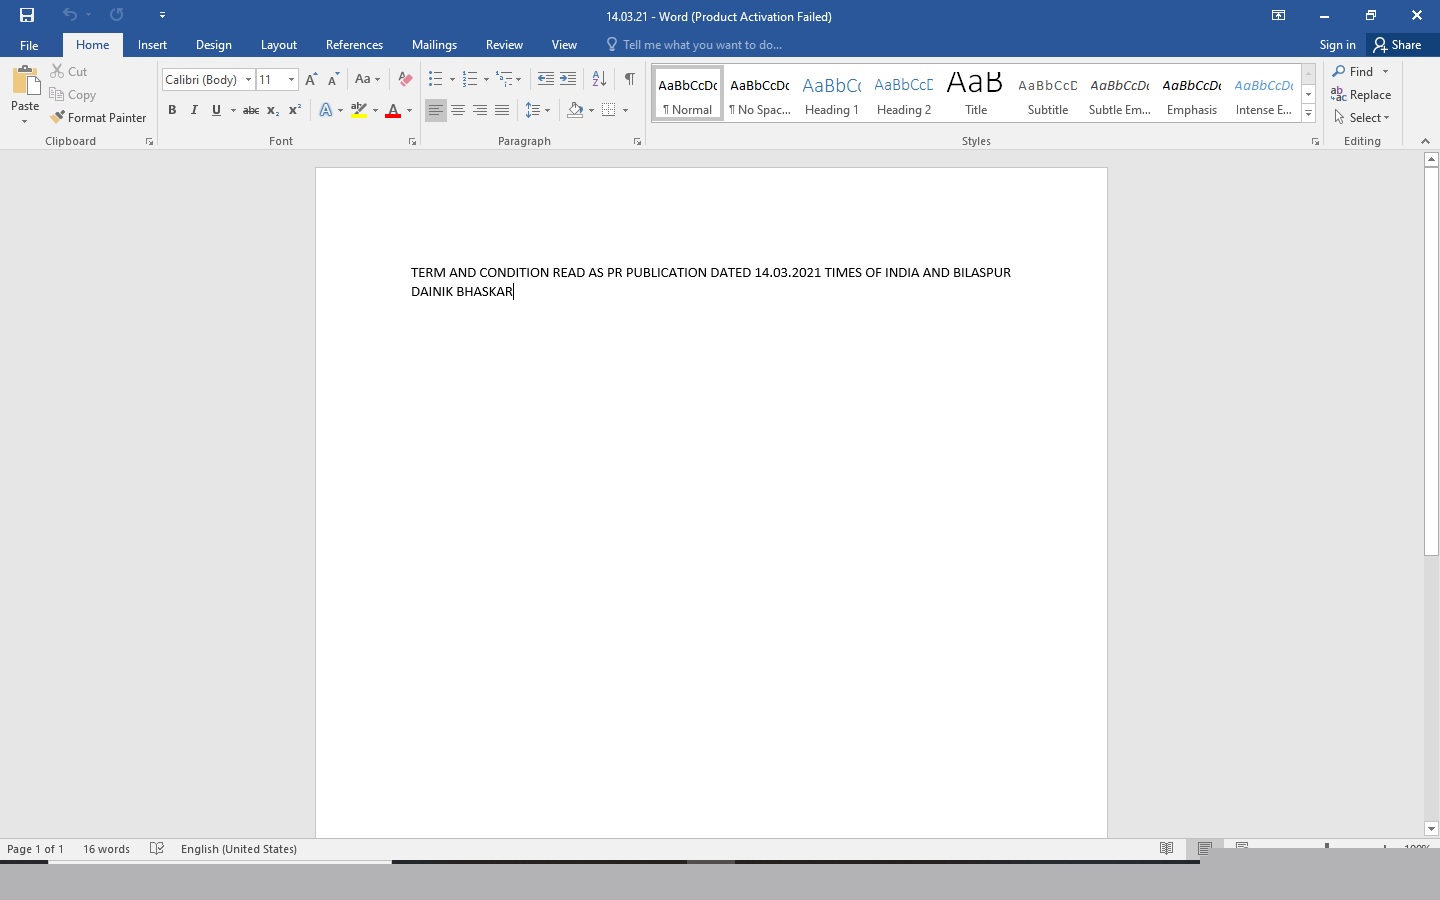This screenshot has height=900, width=1440.
Task: Sort selected text A to Z
Action: point(599,79)
